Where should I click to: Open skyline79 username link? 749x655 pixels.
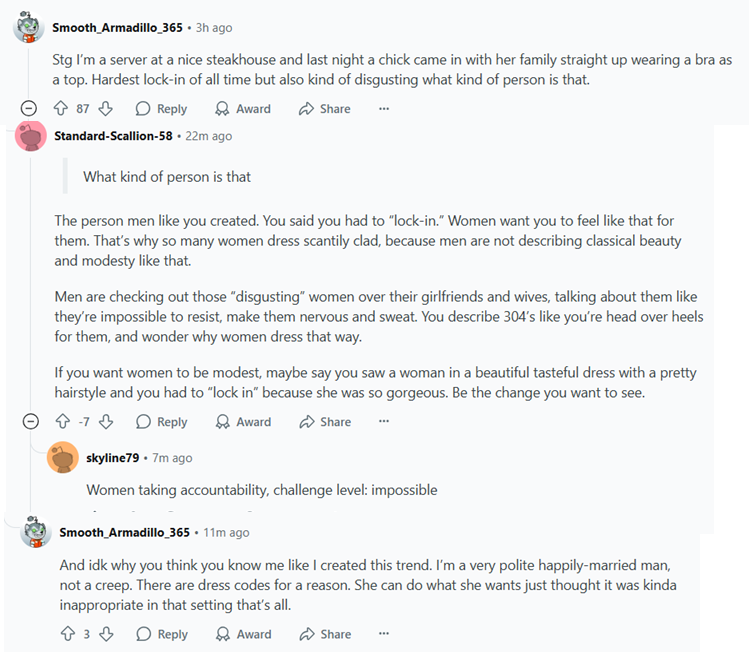point(112,458)
